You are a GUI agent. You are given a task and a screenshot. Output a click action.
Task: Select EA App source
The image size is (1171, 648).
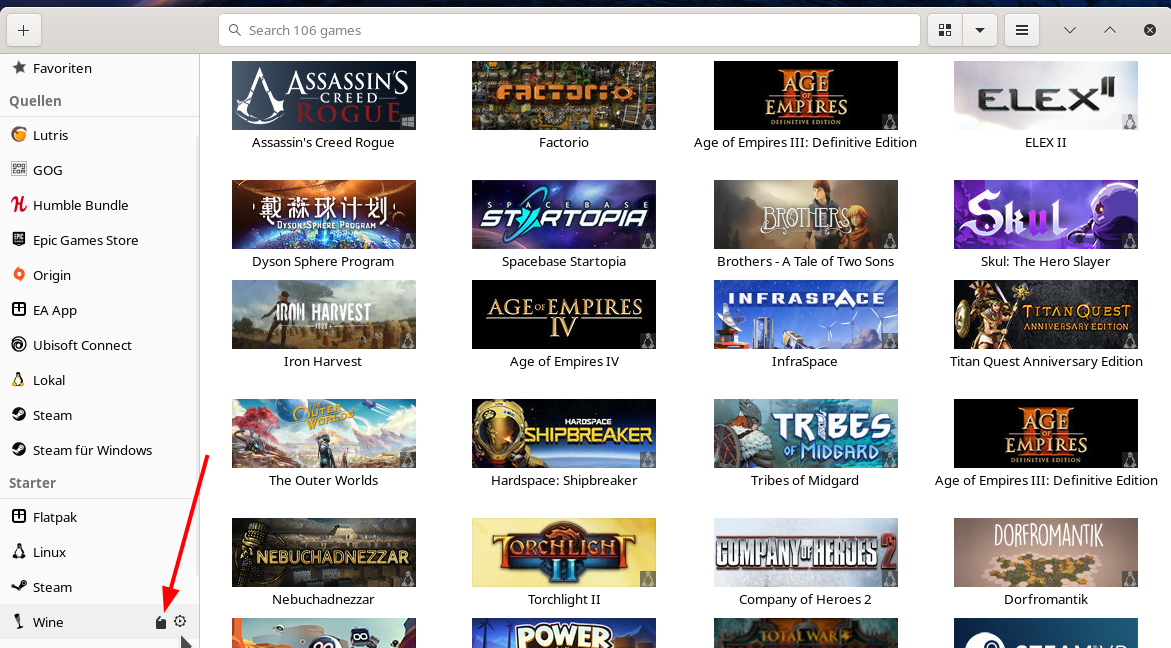[99, 311]
